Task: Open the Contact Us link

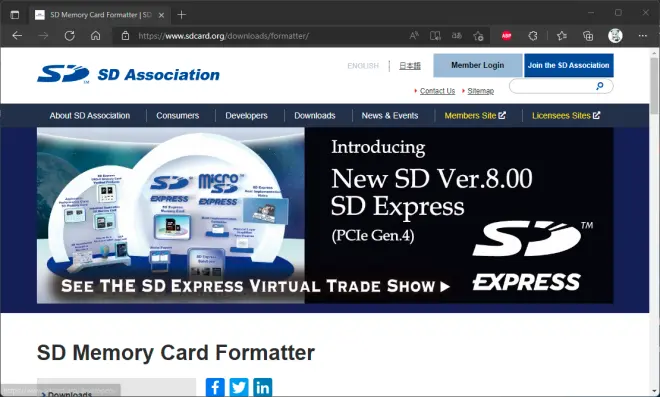Action: point(437,91)
